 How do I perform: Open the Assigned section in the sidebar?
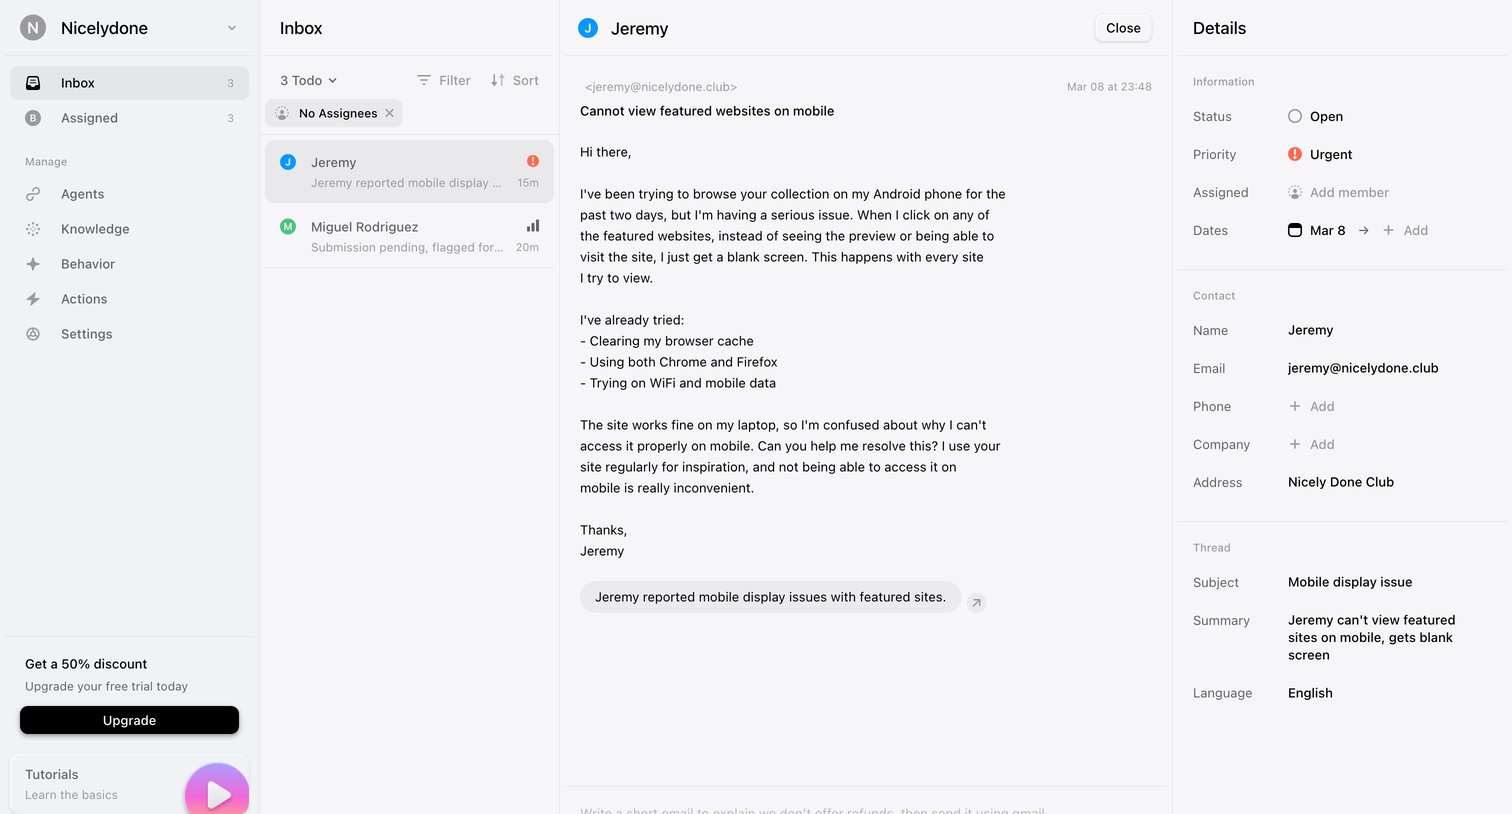coord(129,118)
